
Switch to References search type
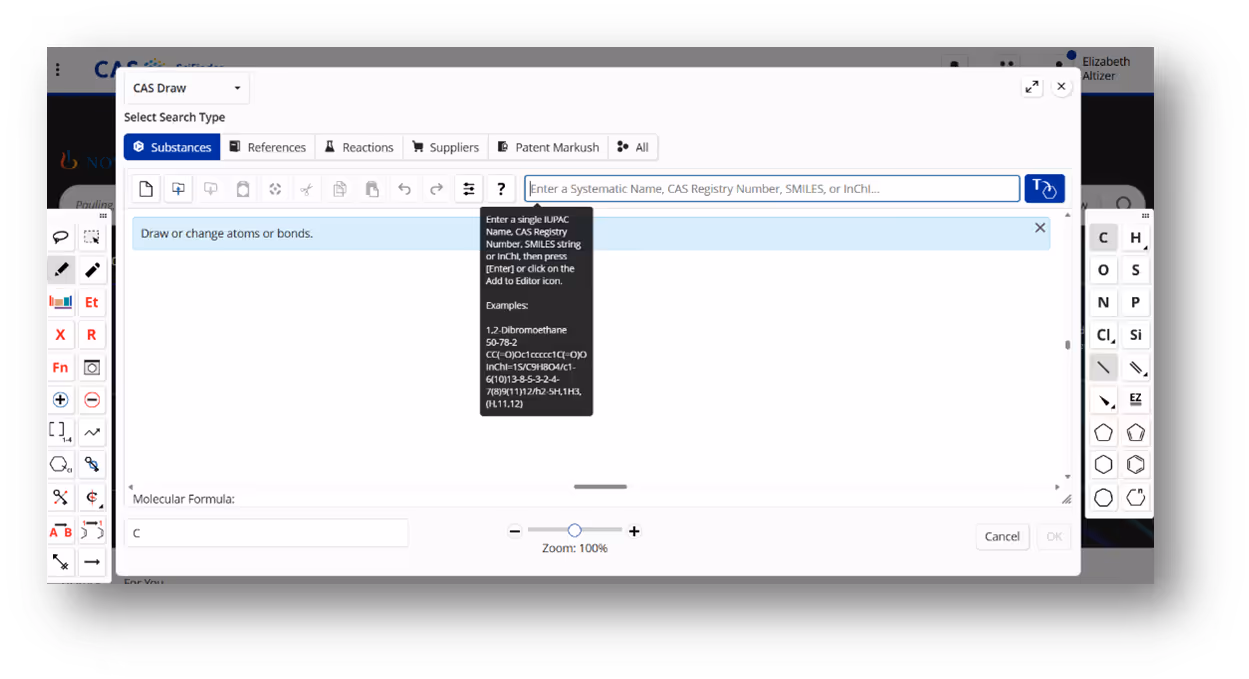(x=267, y=147)
